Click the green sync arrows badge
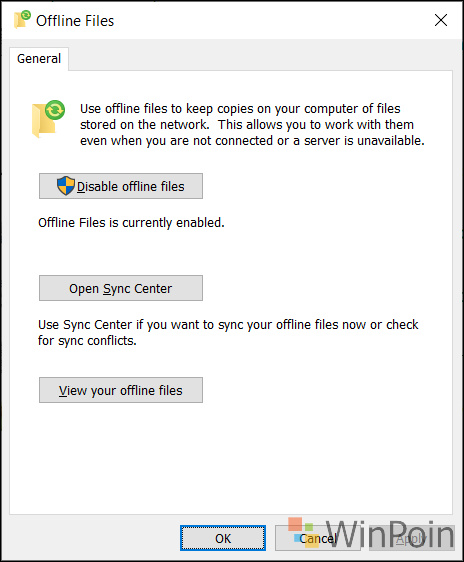 click(55, 110)
